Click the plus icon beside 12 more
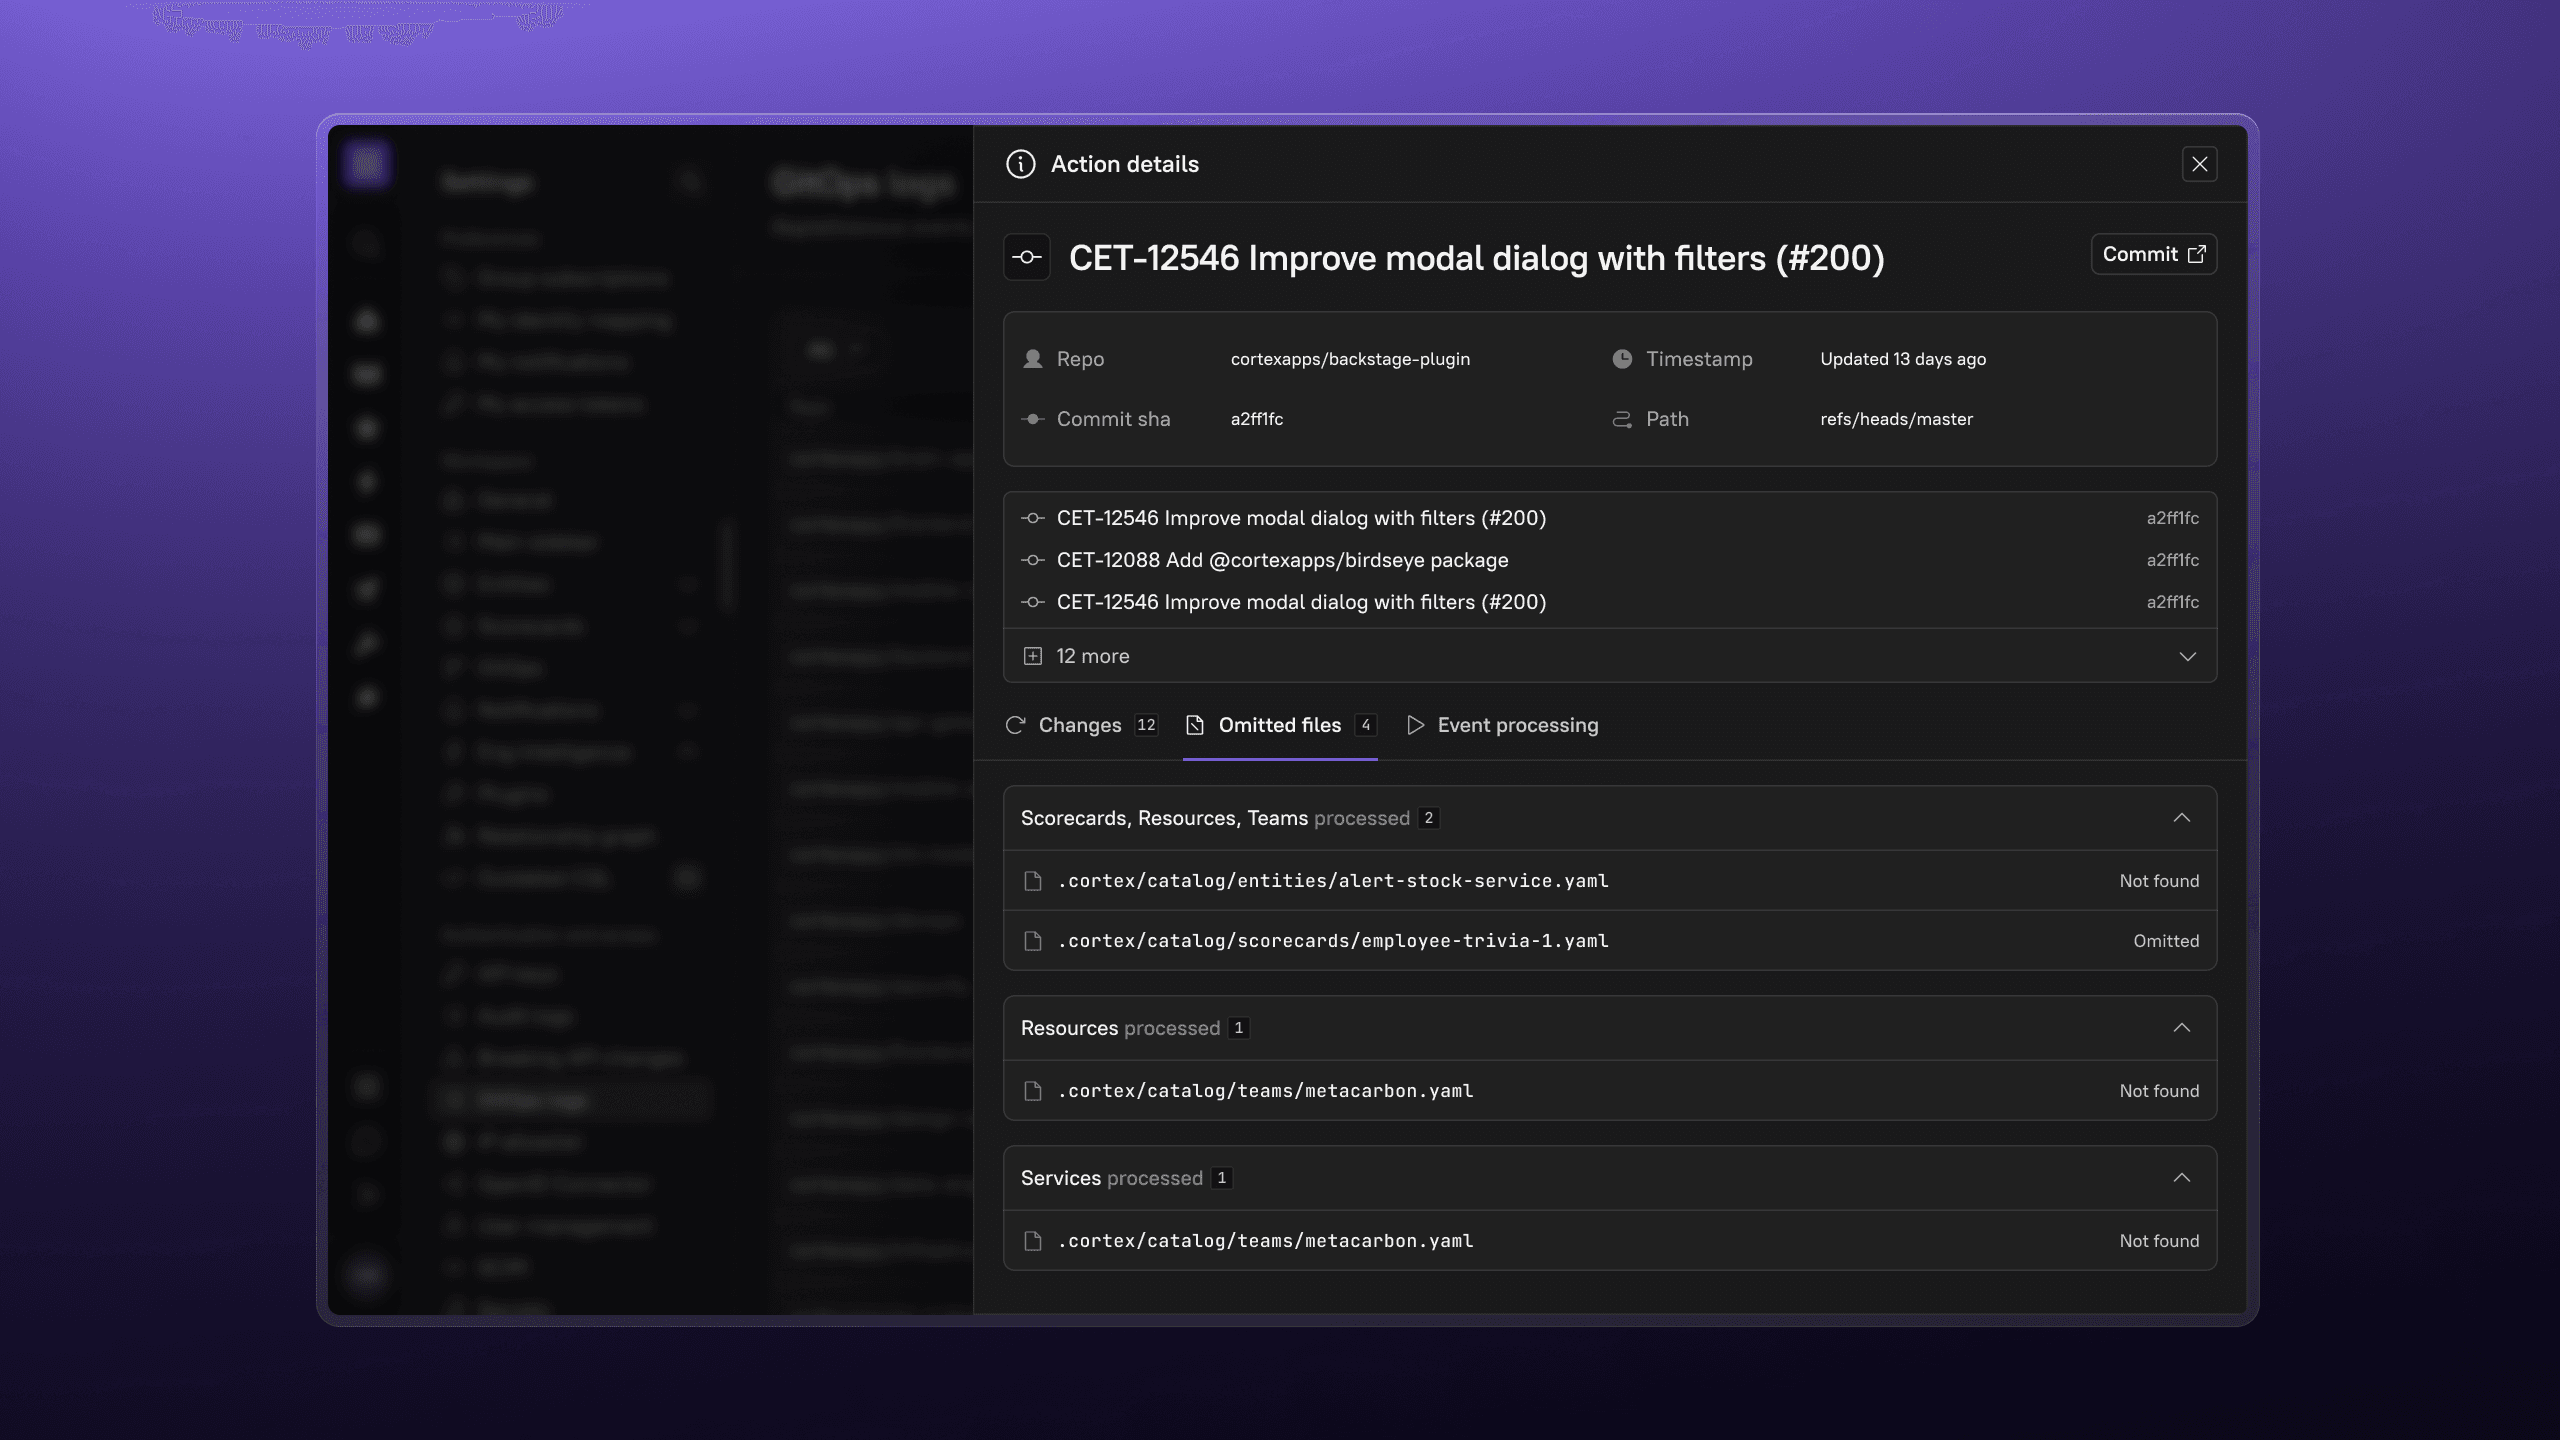Viewport: 2560px width, 1440px height. [x=1033, y=656]
